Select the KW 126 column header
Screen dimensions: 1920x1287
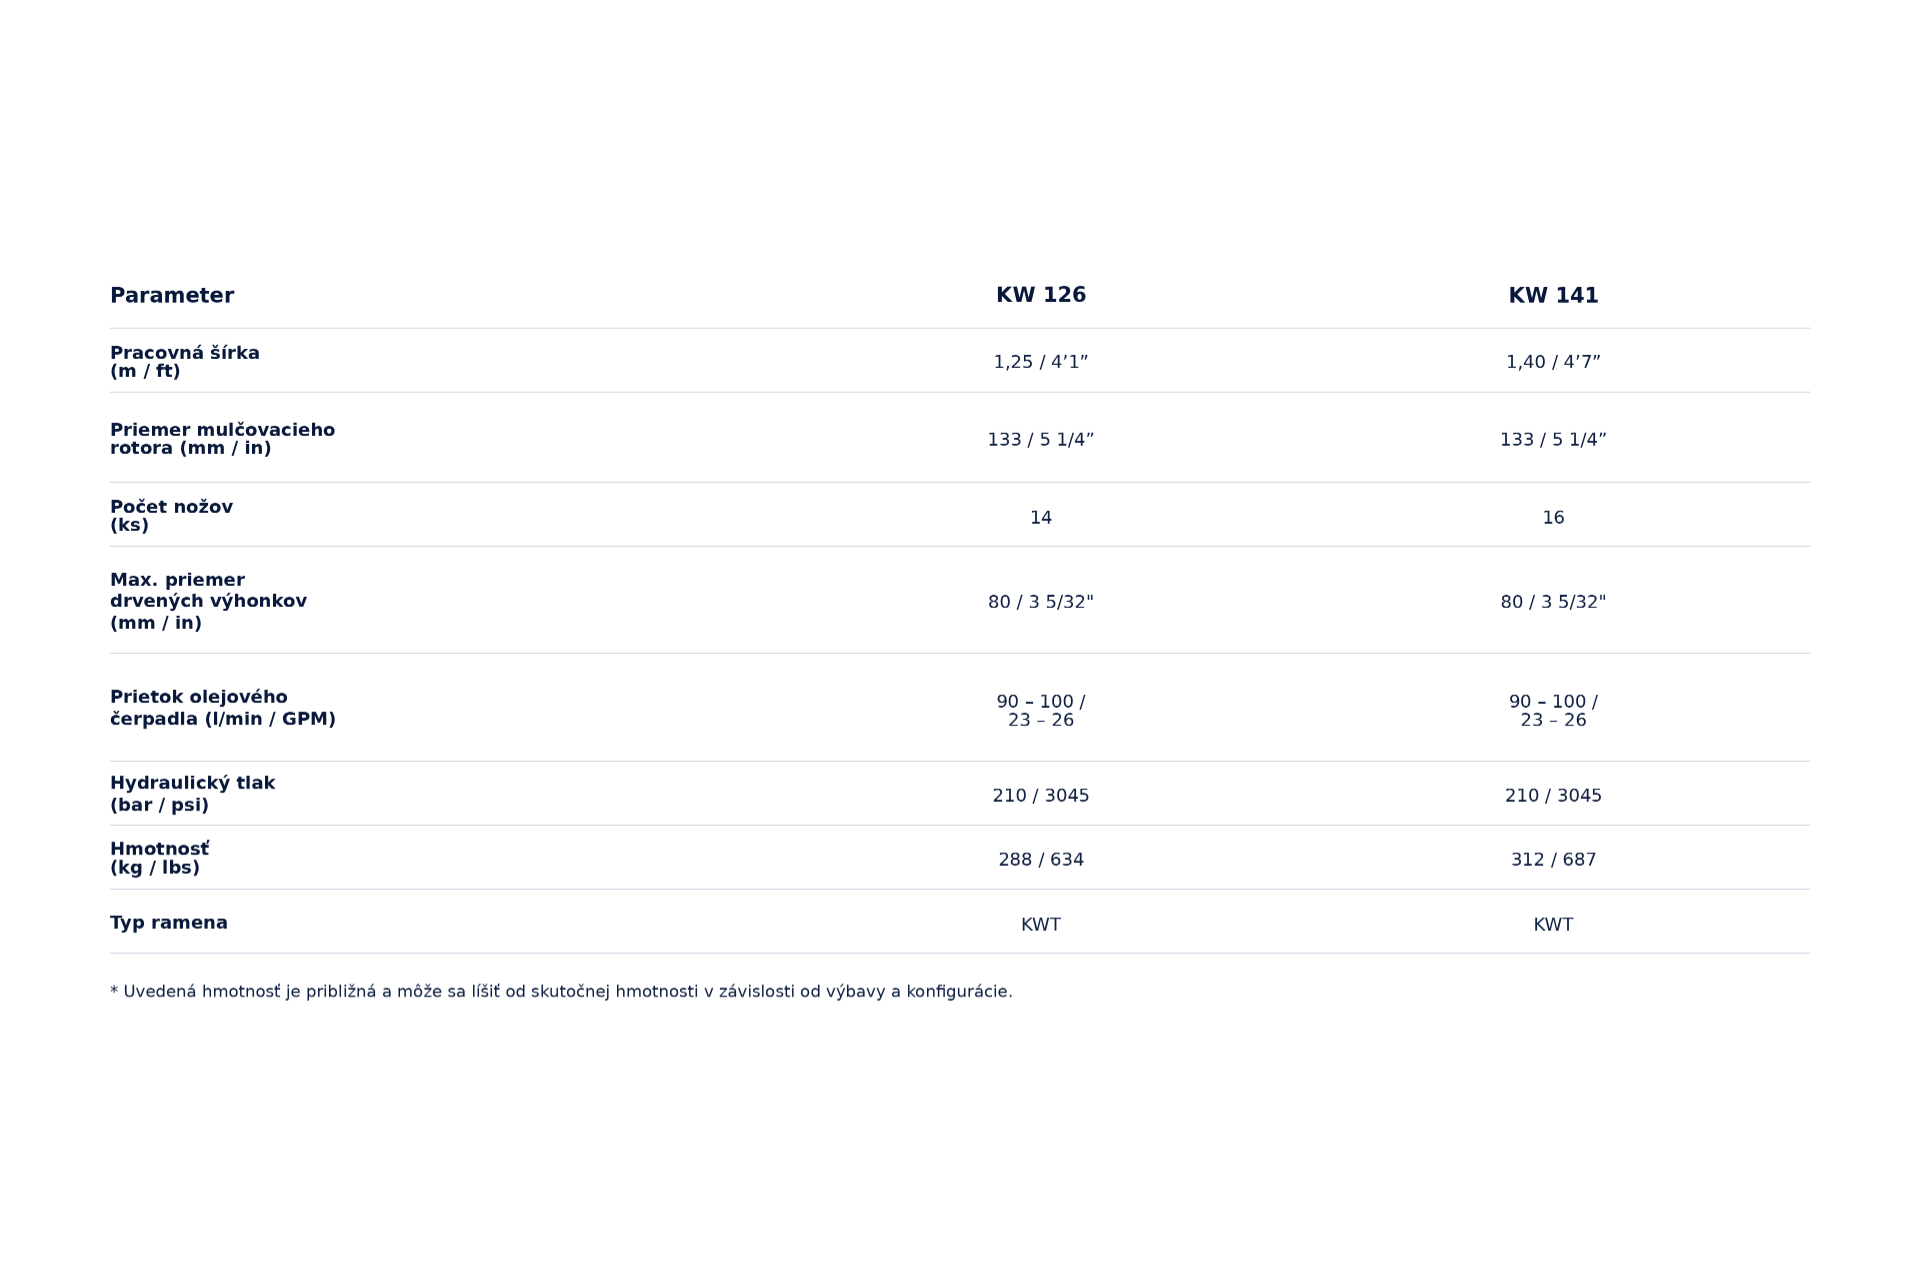pyautogui.click(x=1041, y=295)
